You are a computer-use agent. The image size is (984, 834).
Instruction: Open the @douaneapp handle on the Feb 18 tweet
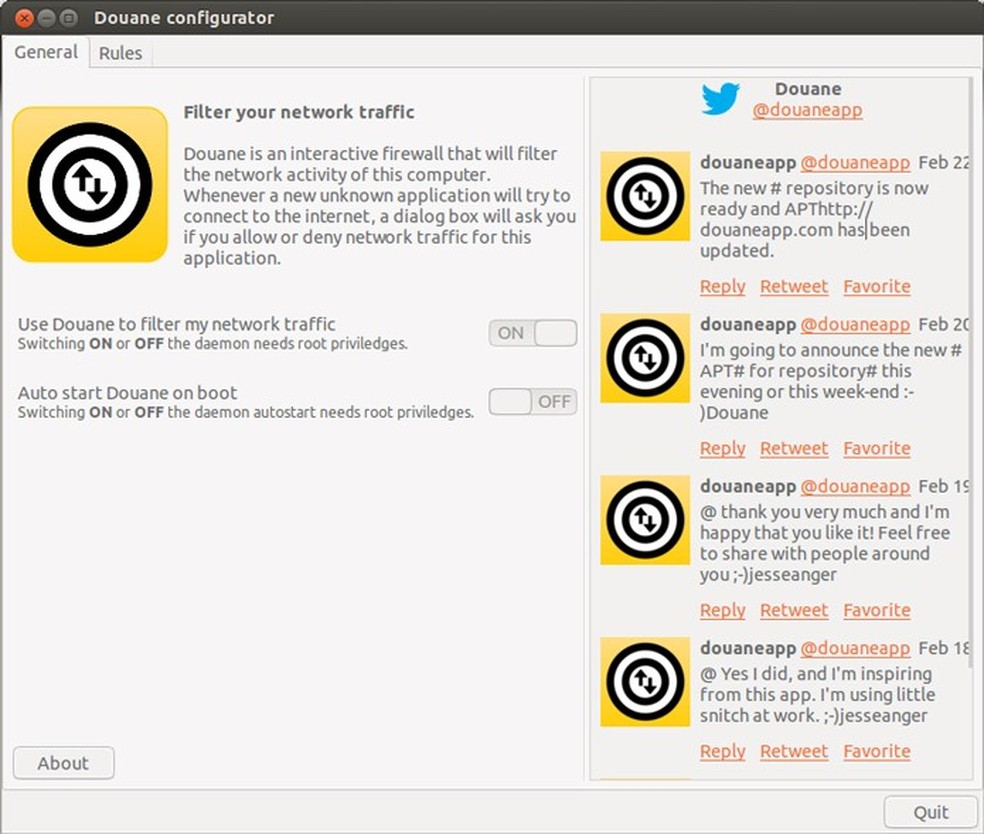click(x=855, y=648)
